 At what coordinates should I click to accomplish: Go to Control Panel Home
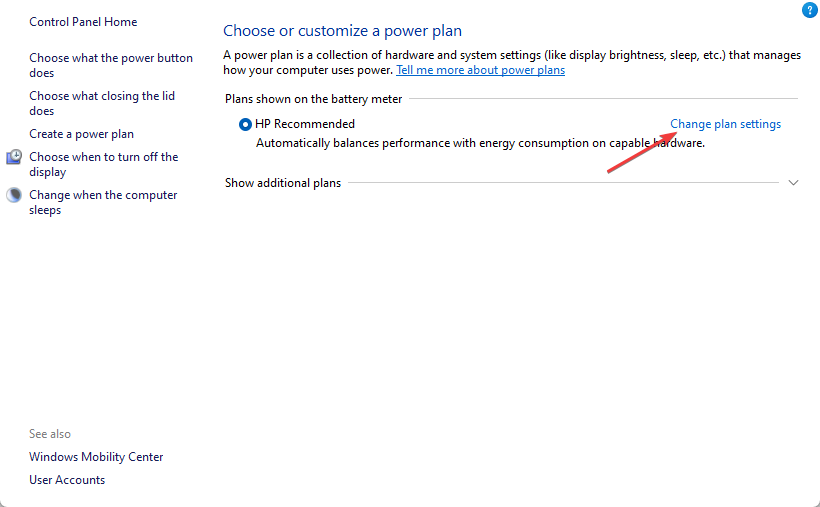tap(83, 22)
